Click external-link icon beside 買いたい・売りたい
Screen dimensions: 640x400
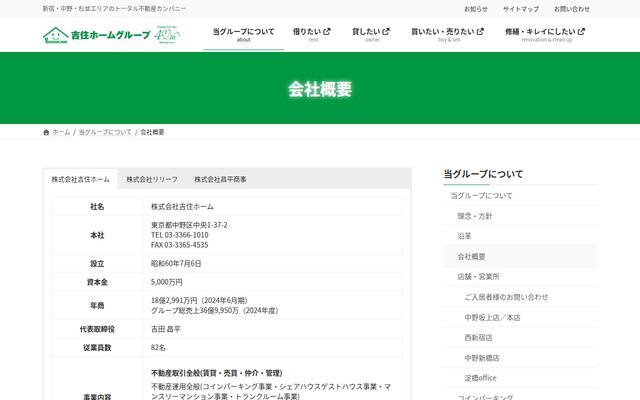pyautogui.click(x=480, y=31)
